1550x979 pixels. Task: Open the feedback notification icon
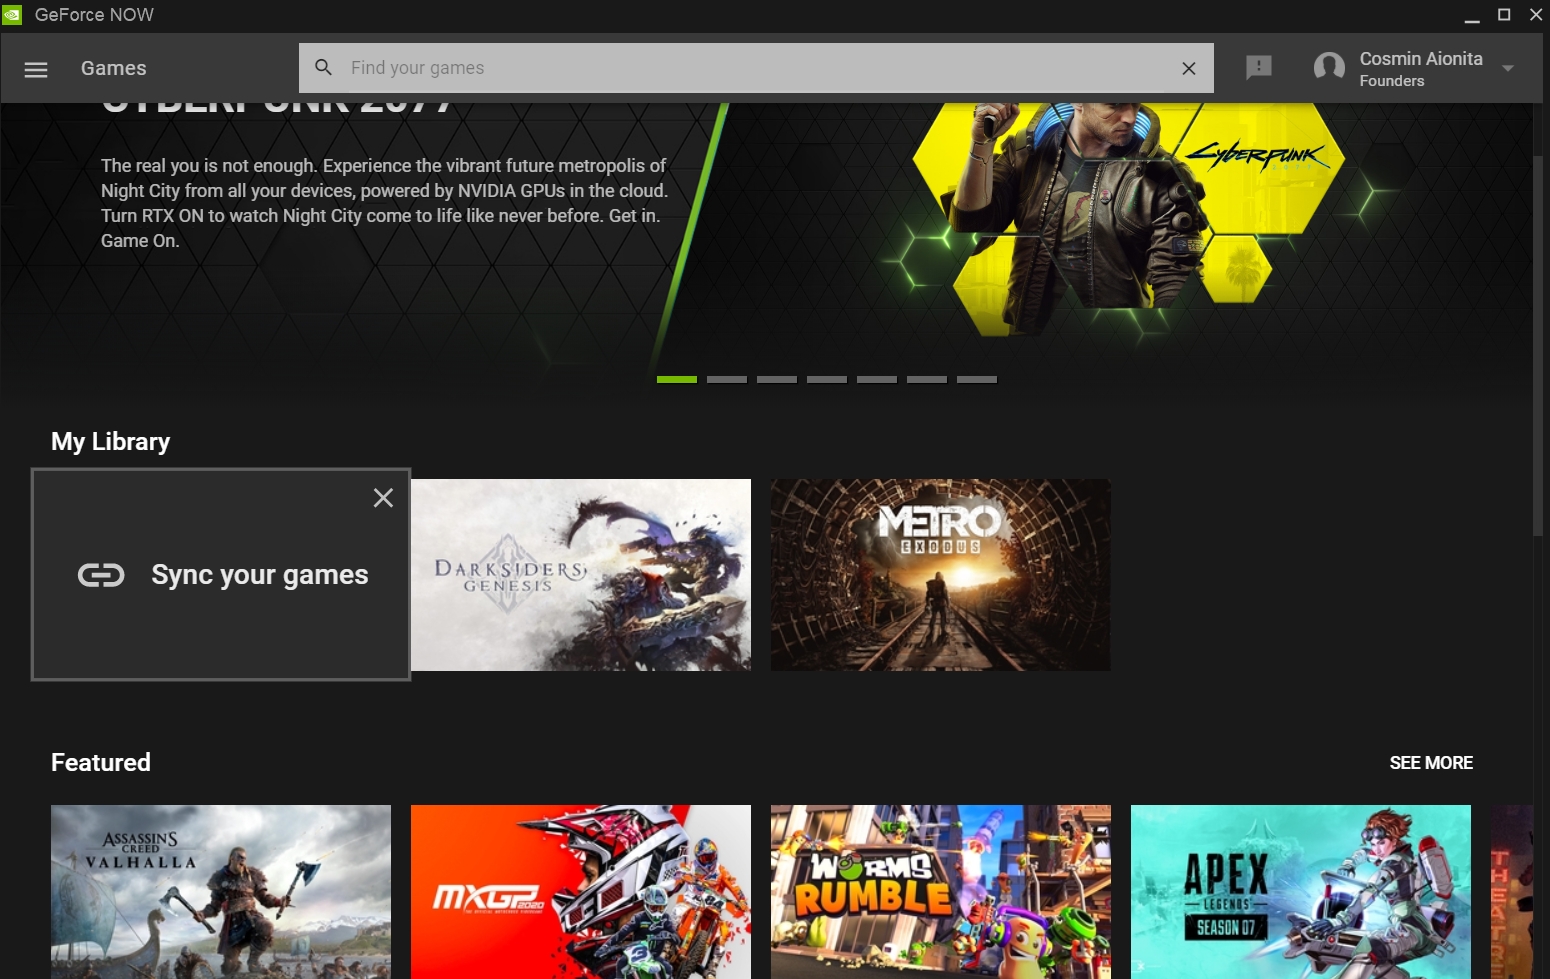1259,68
